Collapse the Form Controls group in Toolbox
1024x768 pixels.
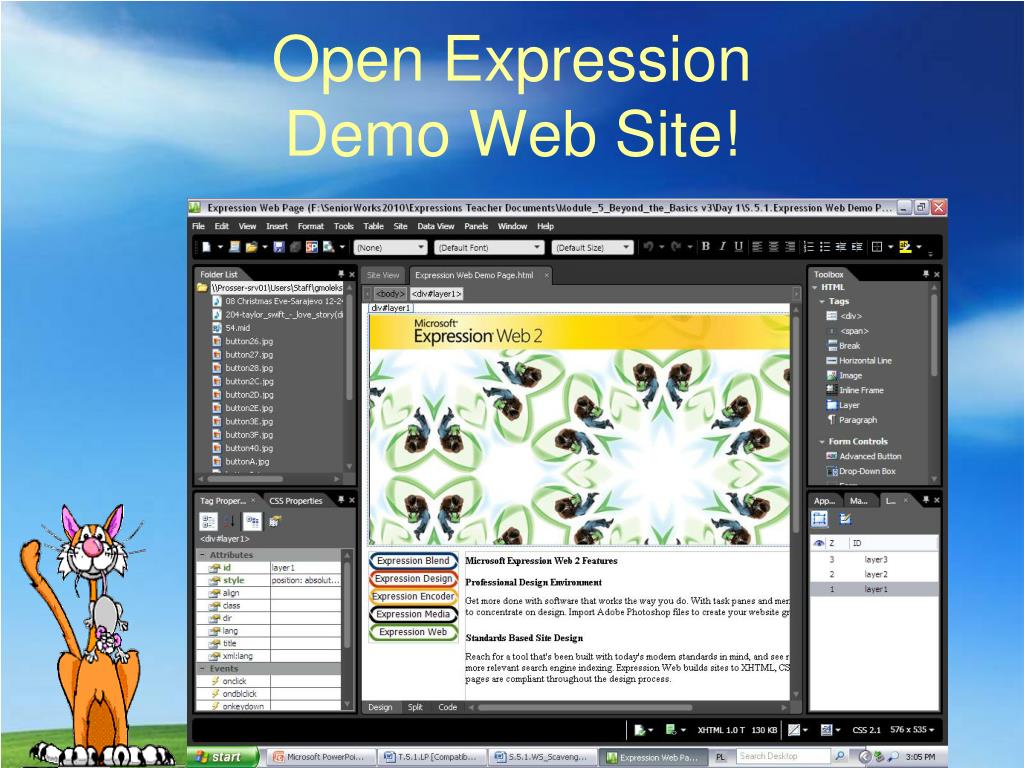click(822, 441)
